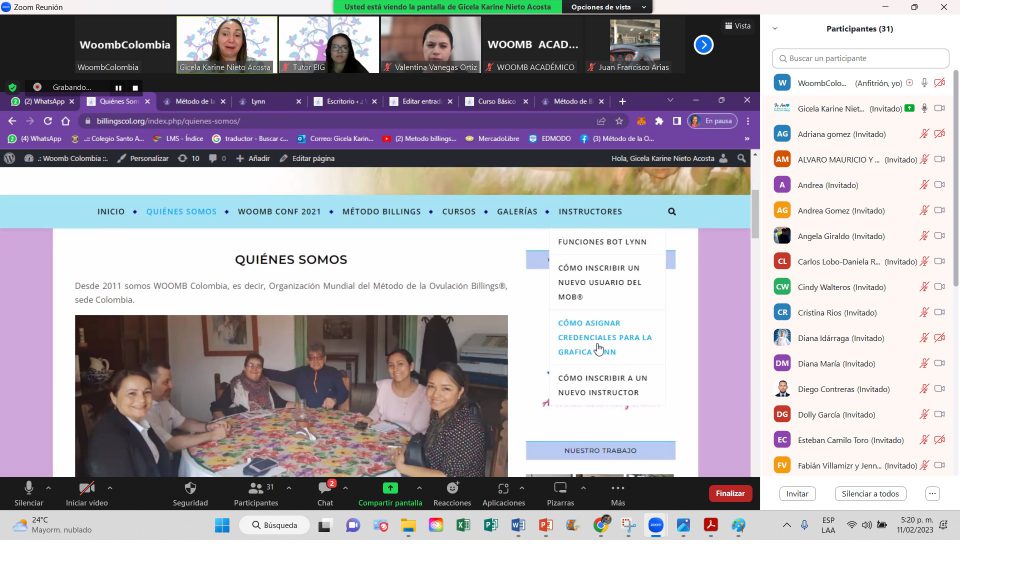
Task: Toggle Gicela Karine Niet microphone icon
Action: pyautogui.click(x=924, y=108)
